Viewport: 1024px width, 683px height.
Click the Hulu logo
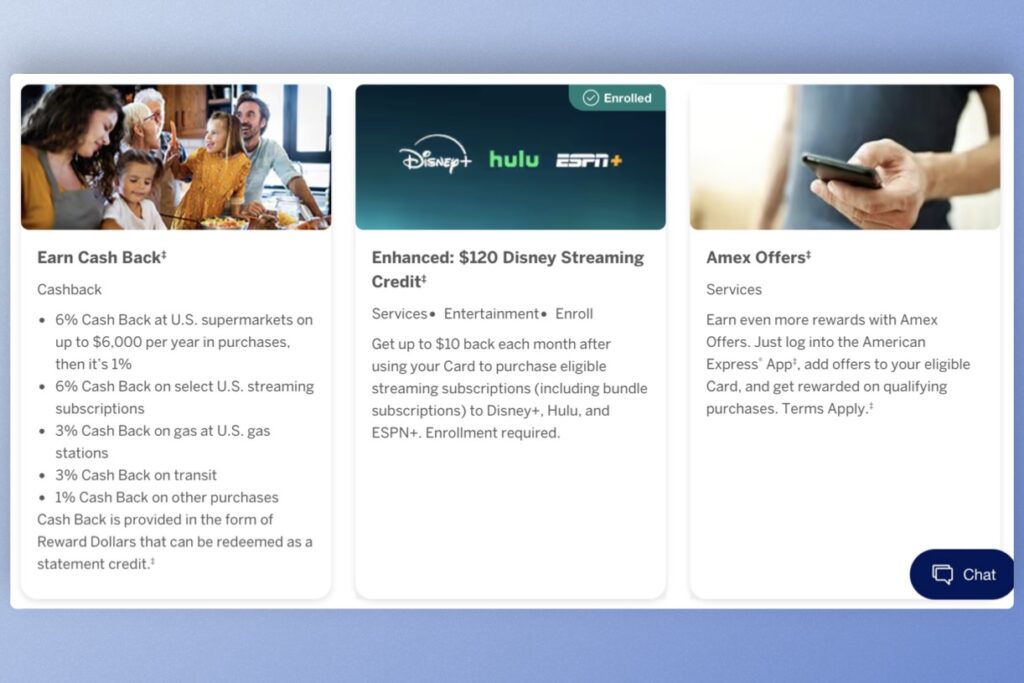click(514, 159)
